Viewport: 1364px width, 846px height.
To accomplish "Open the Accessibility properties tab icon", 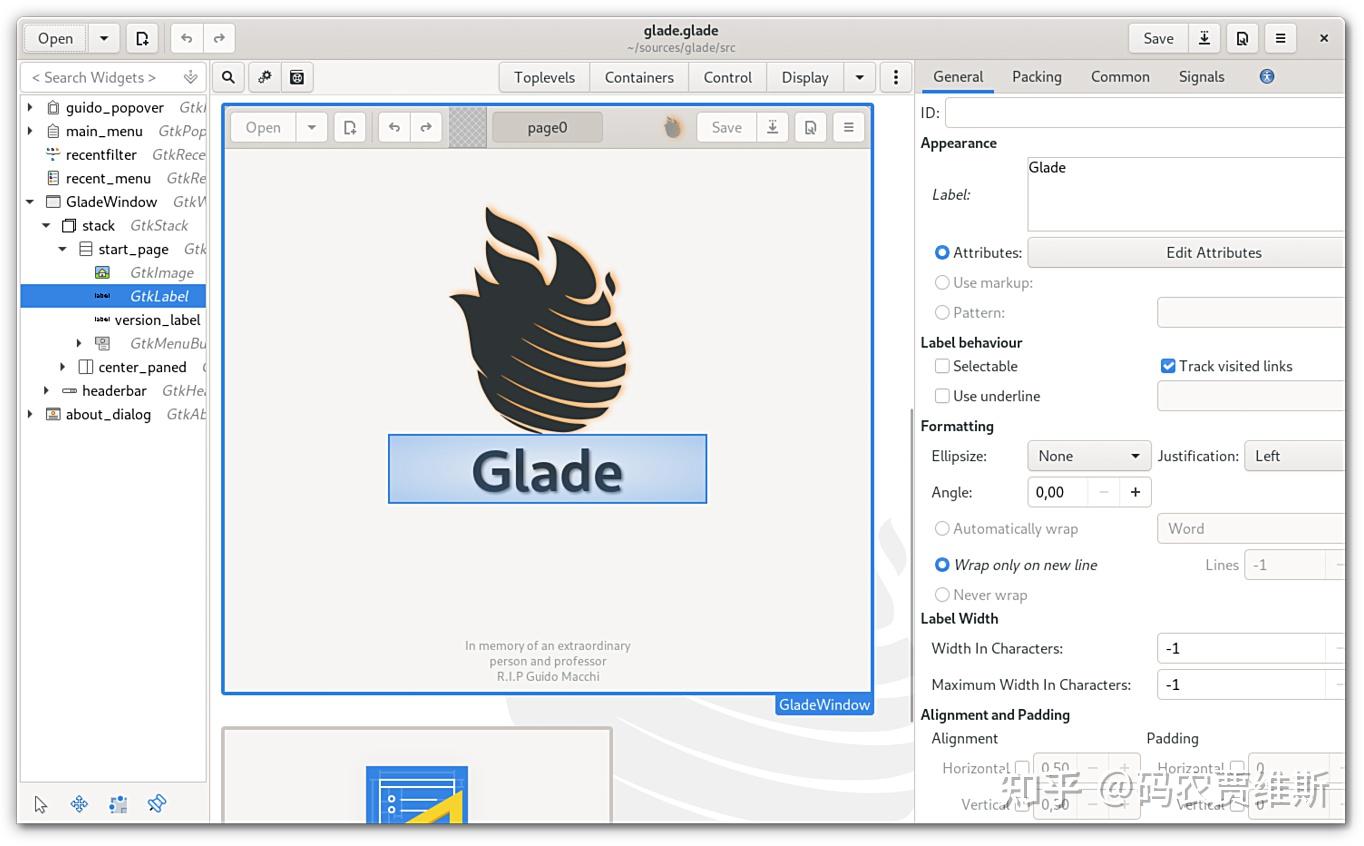I will click(1267, 76).
